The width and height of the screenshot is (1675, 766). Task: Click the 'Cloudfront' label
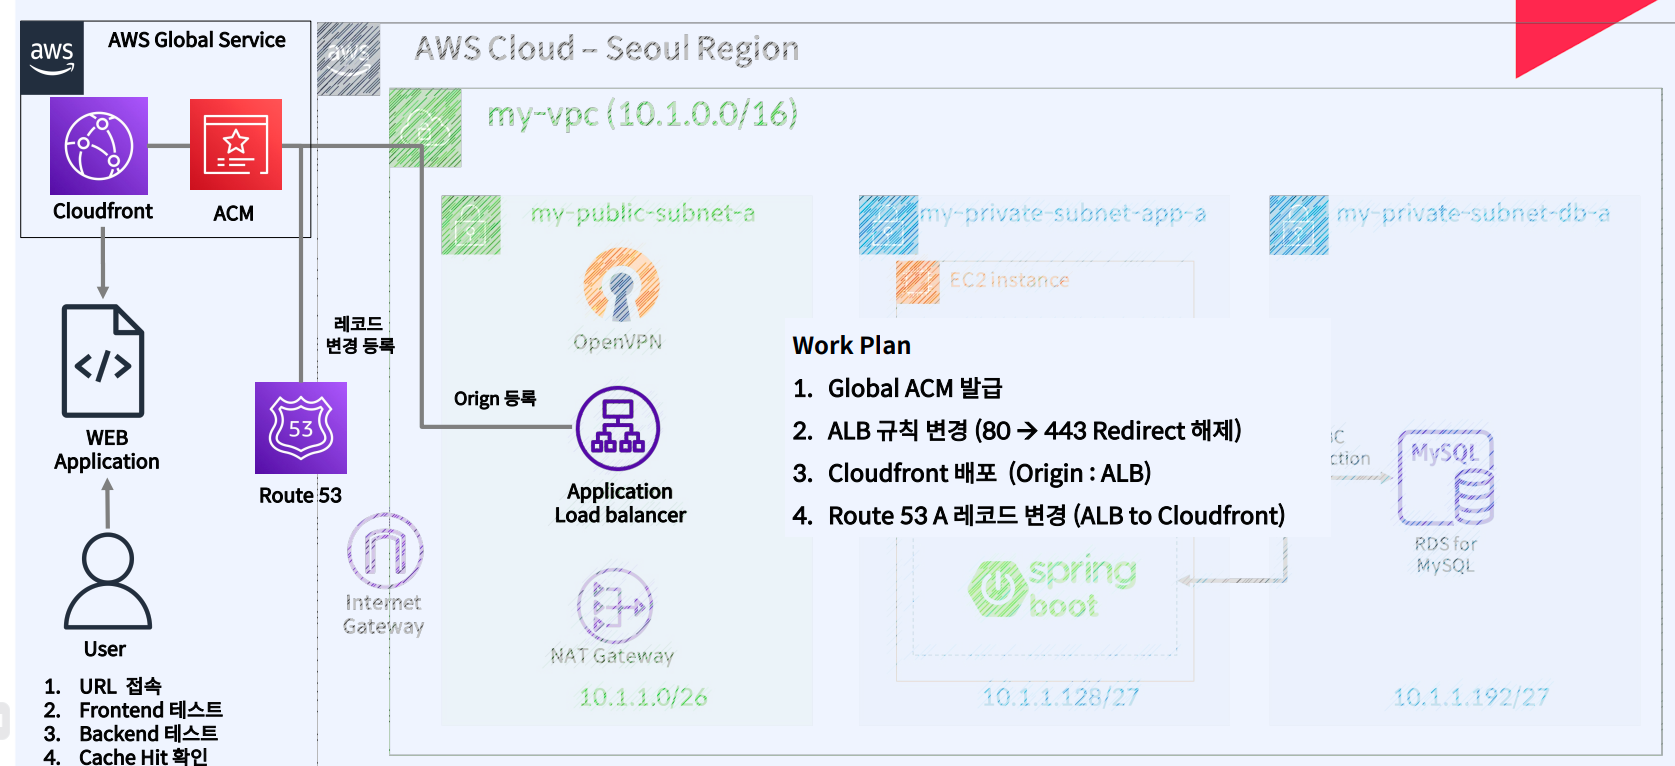tap(103, 211)
